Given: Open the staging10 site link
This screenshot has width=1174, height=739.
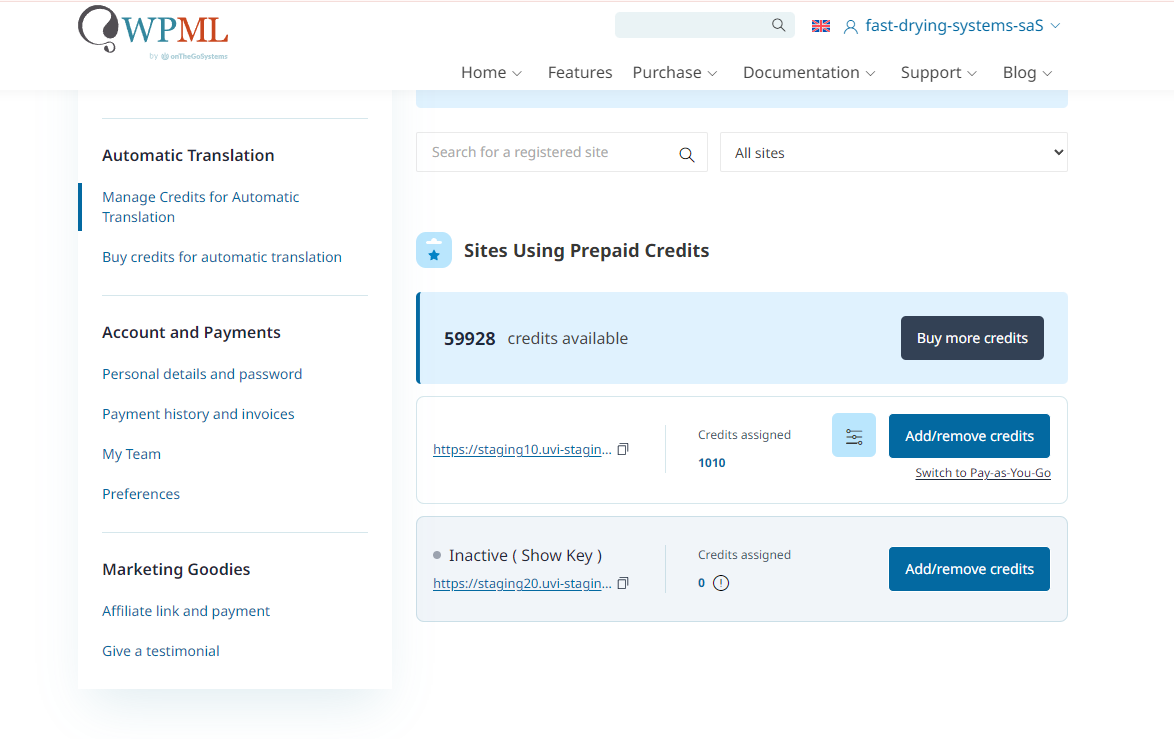Looking at the screenshot, I should tap(522, 450).
